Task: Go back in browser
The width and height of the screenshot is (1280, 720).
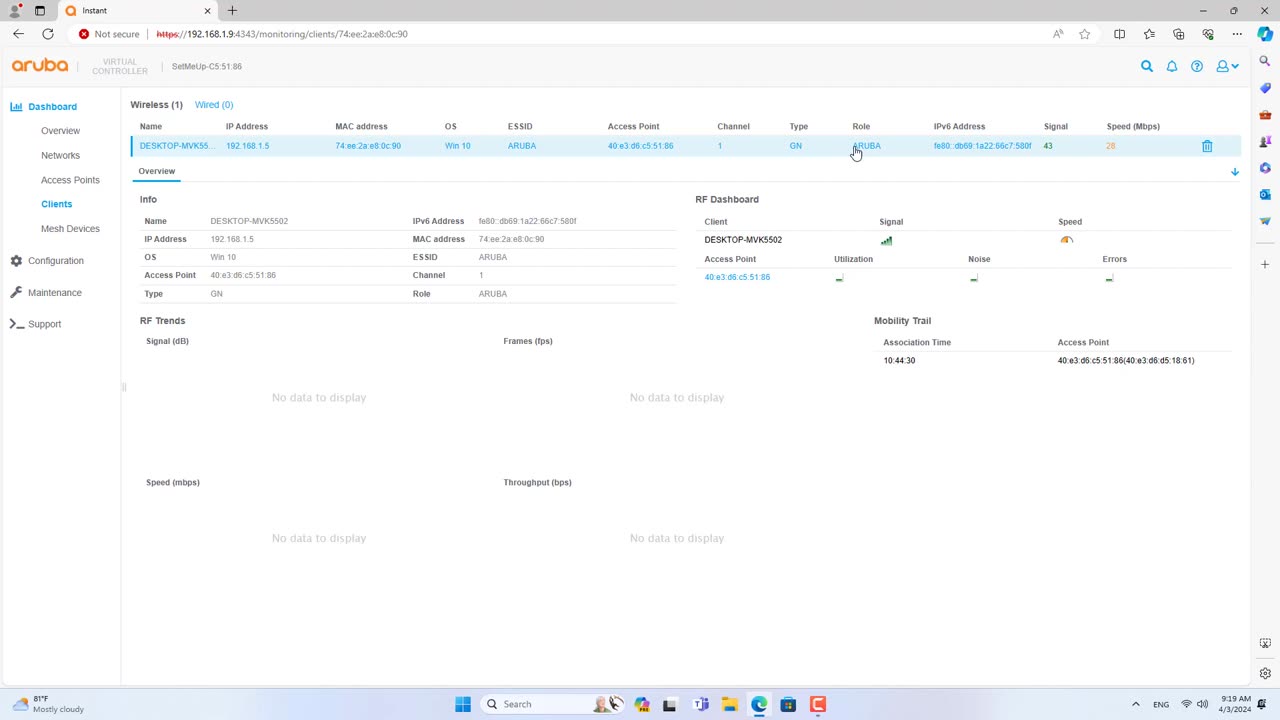Action: point(18,34)
